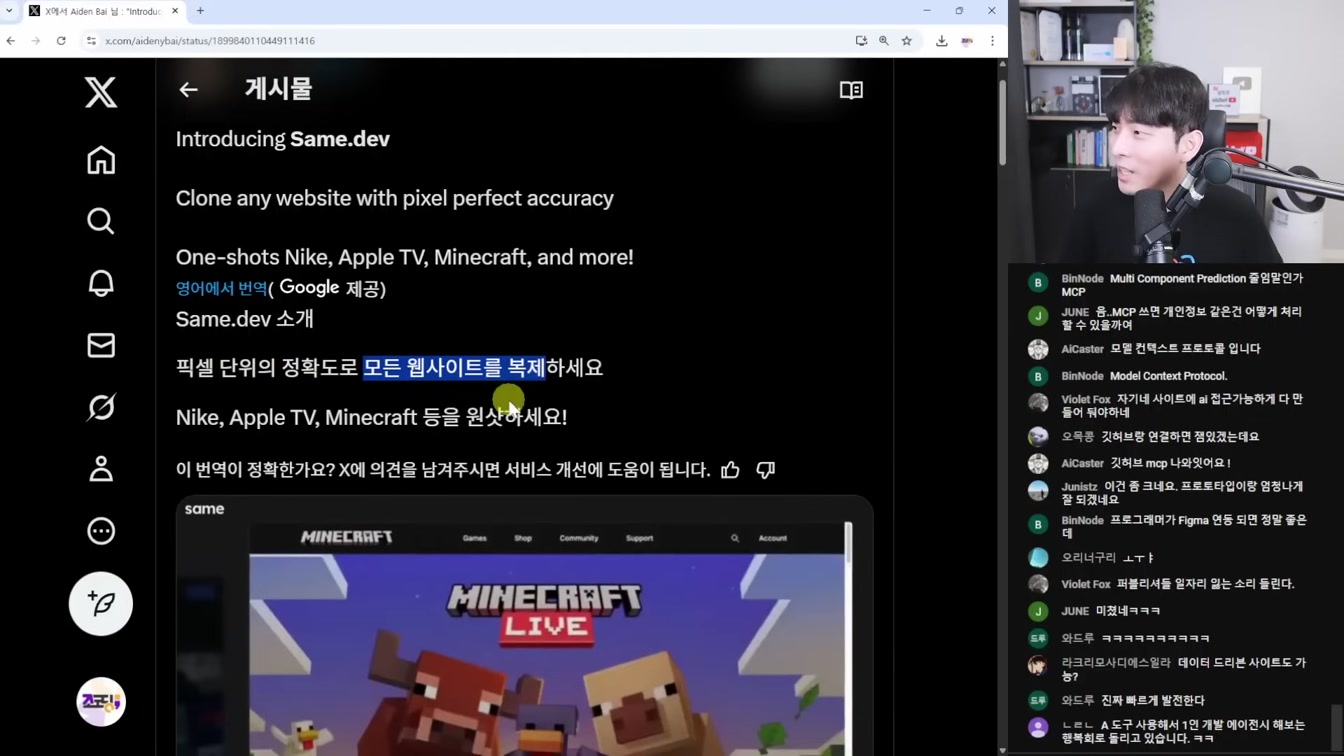Click 오리너구리 chat avatar
1344x756 pixels.
1038,558
